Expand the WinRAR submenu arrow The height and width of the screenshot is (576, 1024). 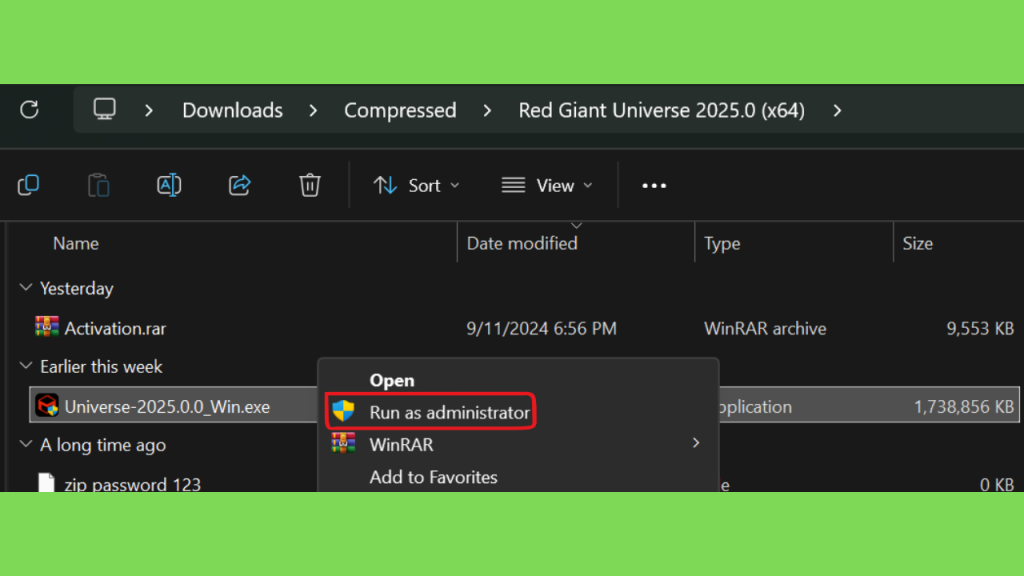[x=696, y=443]
